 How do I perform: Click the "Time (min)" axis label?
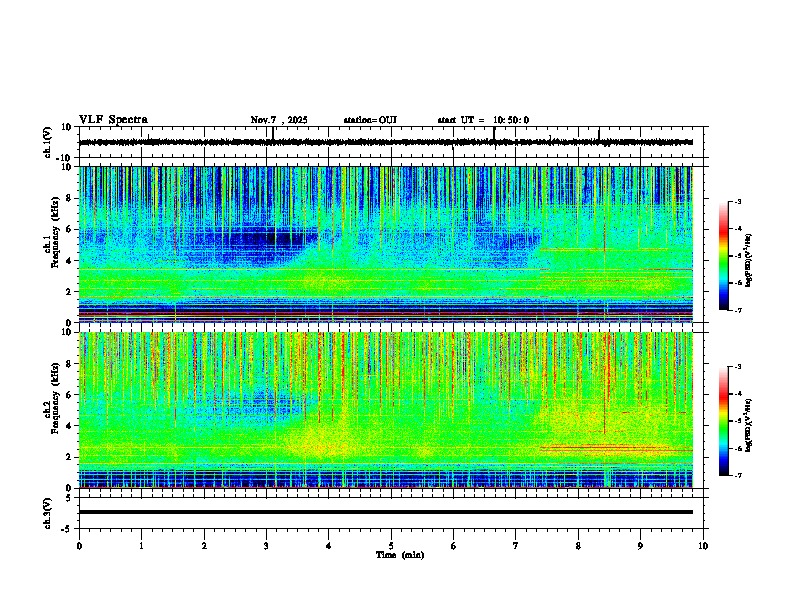tap(400, 555)
